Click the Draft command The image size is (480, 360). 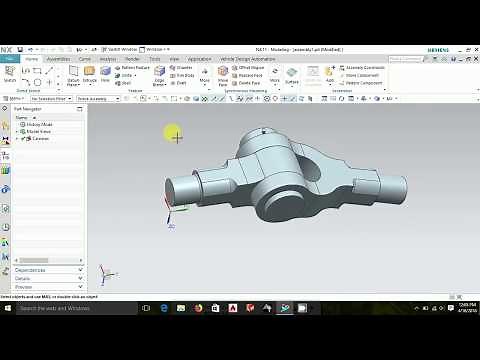click(178, 83)
